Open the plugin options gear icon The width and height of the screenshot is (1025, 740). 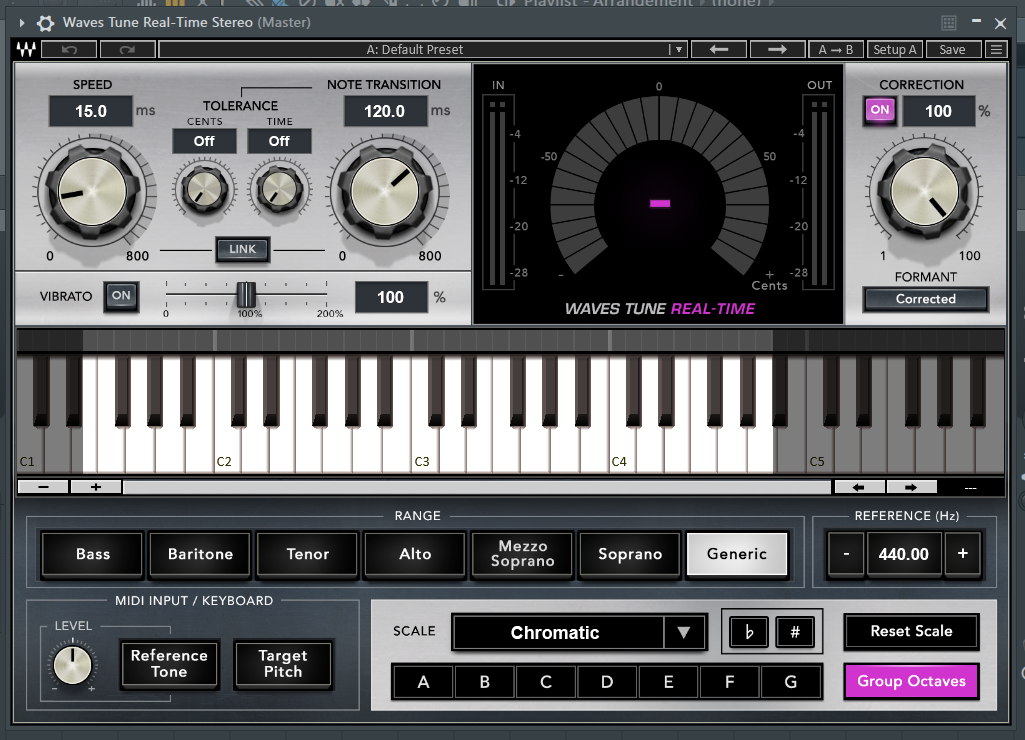coord(45,24)
